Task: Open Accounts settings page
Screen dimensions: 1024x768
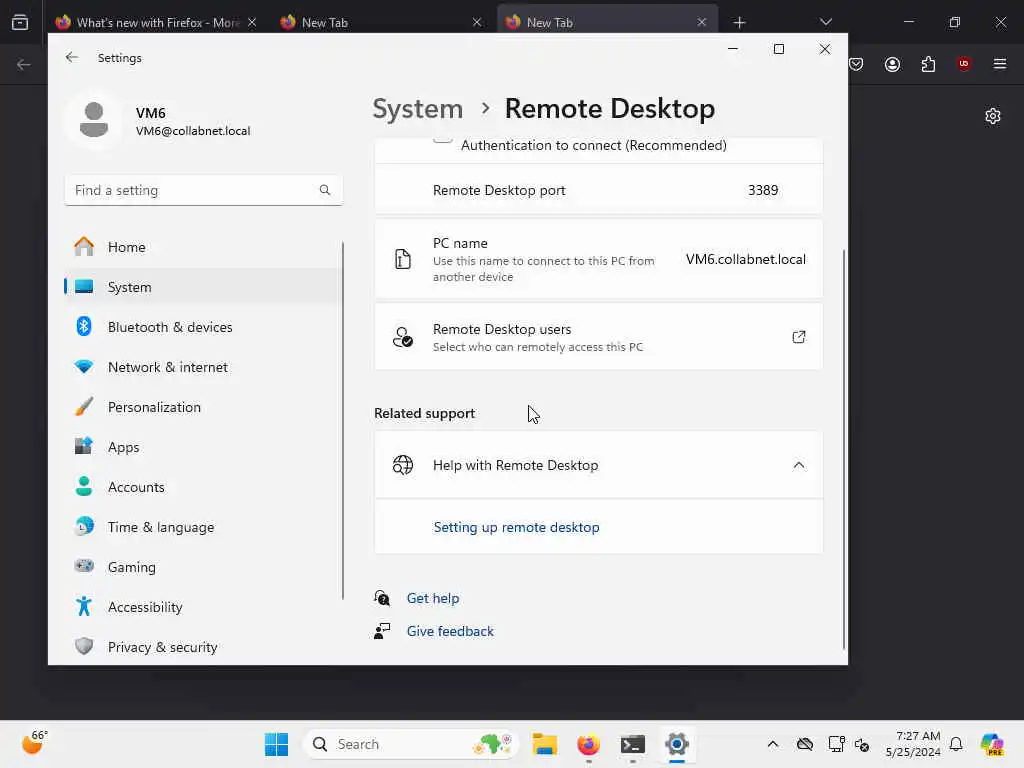Action: click(x=203, y=487)
